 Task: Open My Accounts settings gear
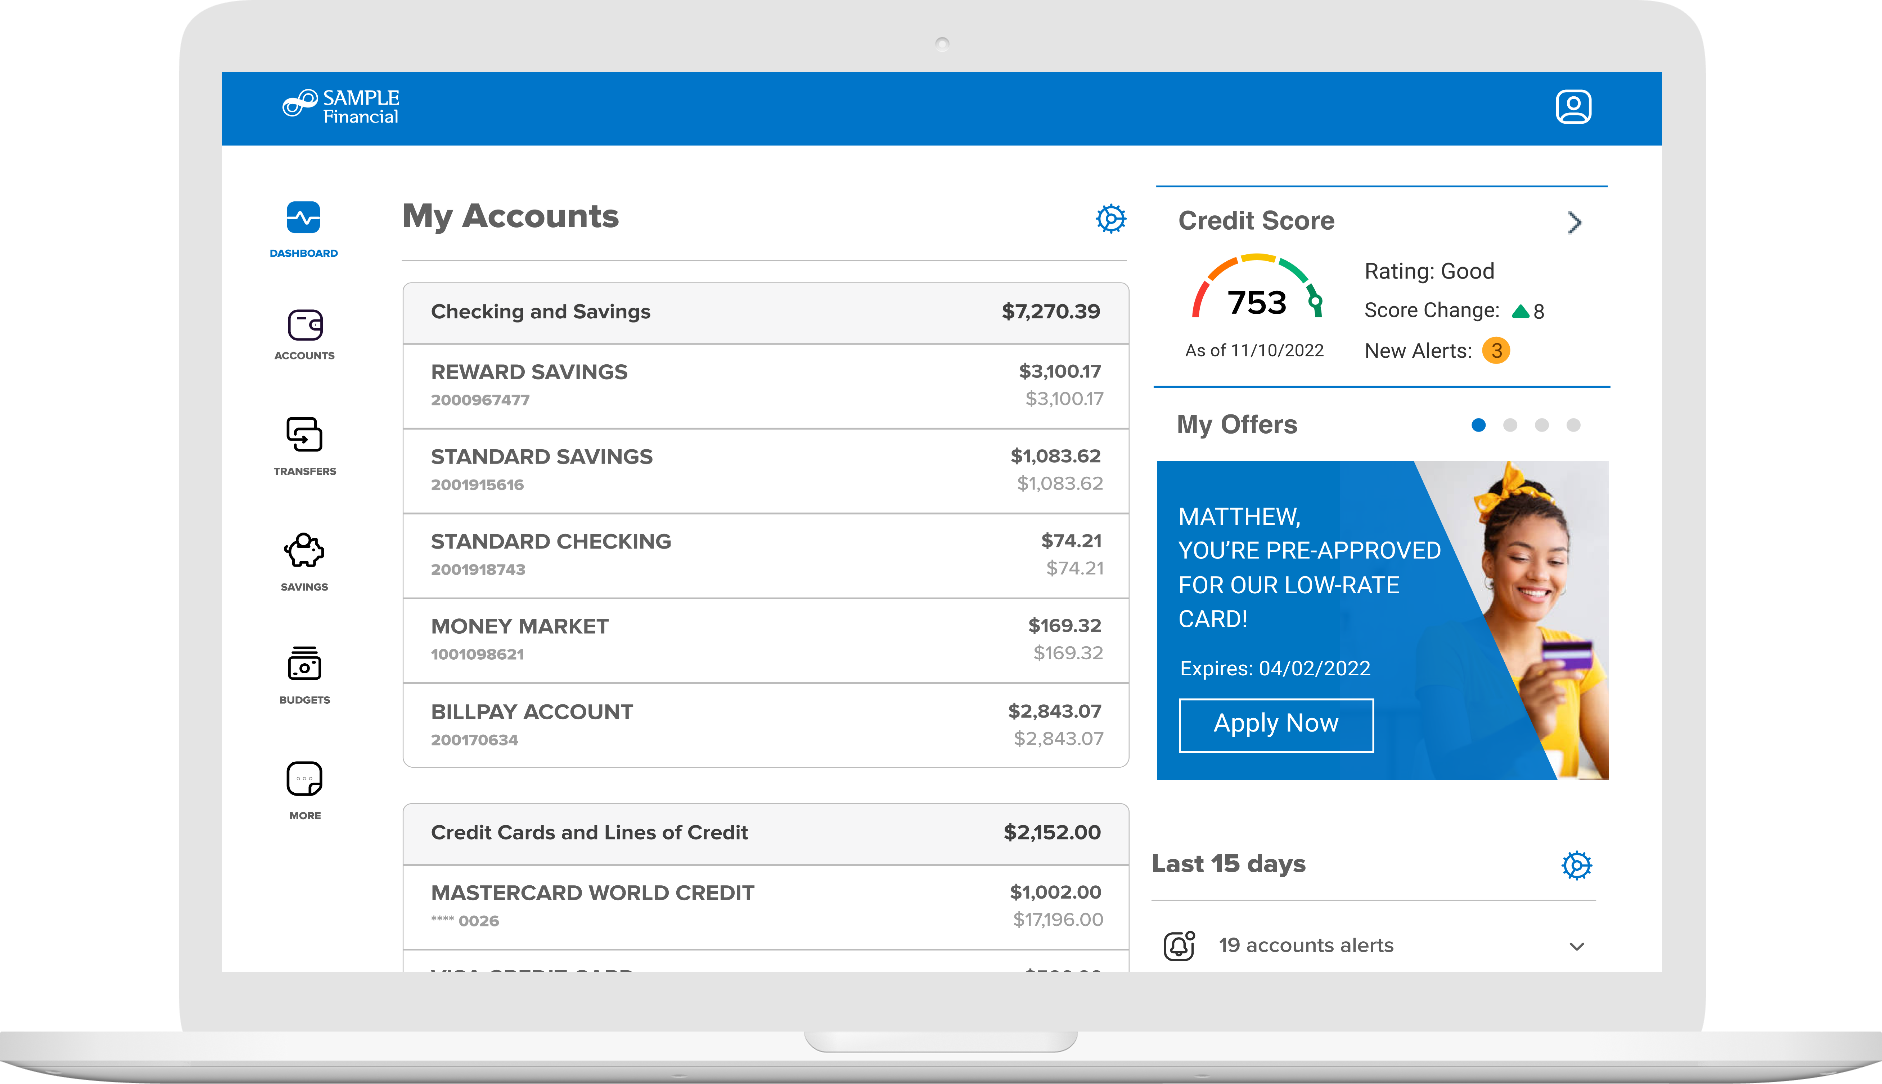[1110, 218]
